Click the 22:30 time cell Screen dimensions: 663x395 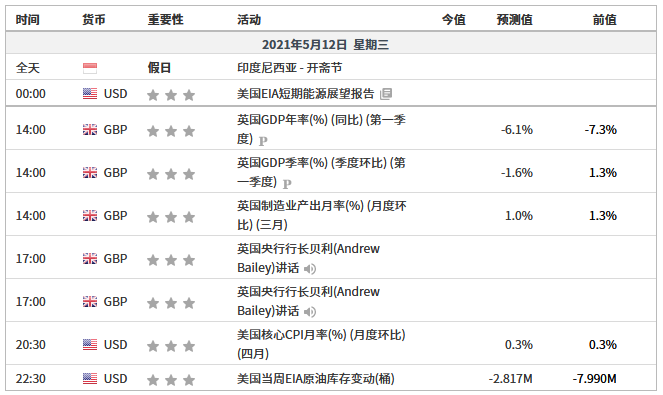(30, 379)
